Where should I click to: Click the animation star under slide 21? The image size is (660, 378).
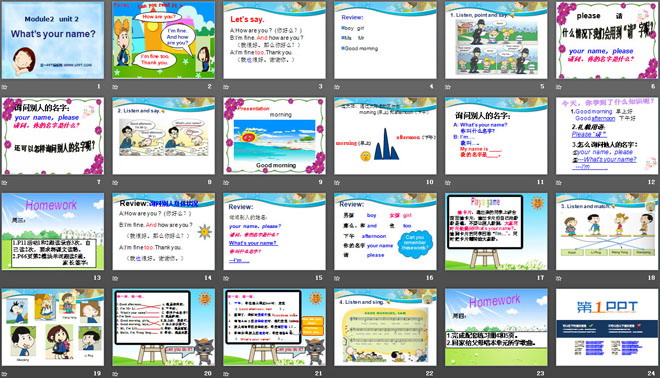(226, 373)
